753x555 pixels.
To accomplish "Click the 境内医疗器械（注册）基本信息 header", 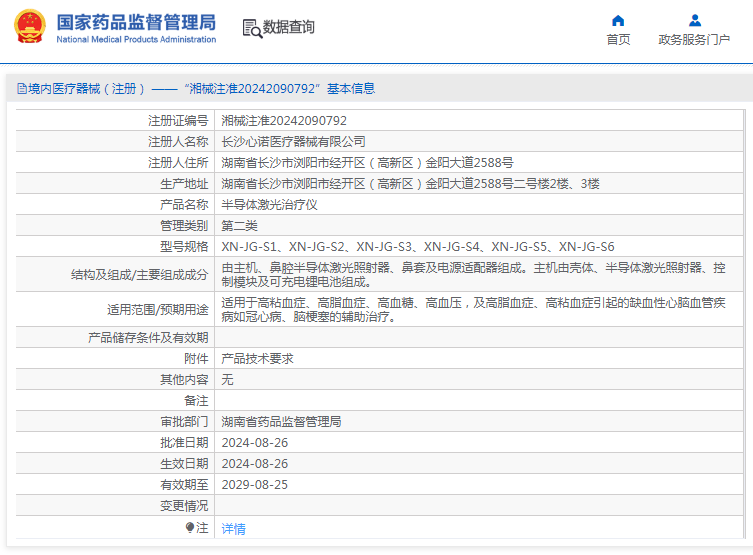I will pos(196,88).
